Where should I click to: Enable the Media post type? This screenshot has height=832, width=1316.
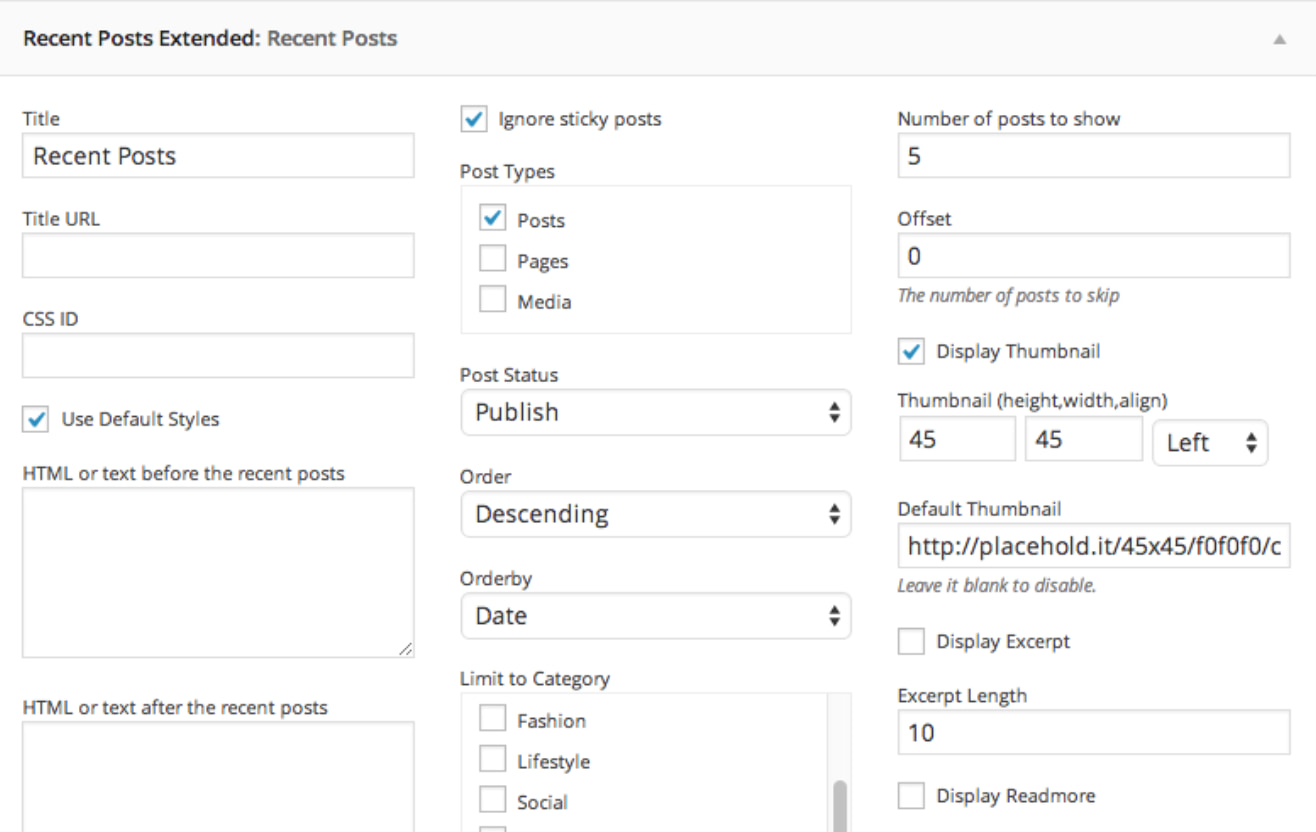[491, 300]
